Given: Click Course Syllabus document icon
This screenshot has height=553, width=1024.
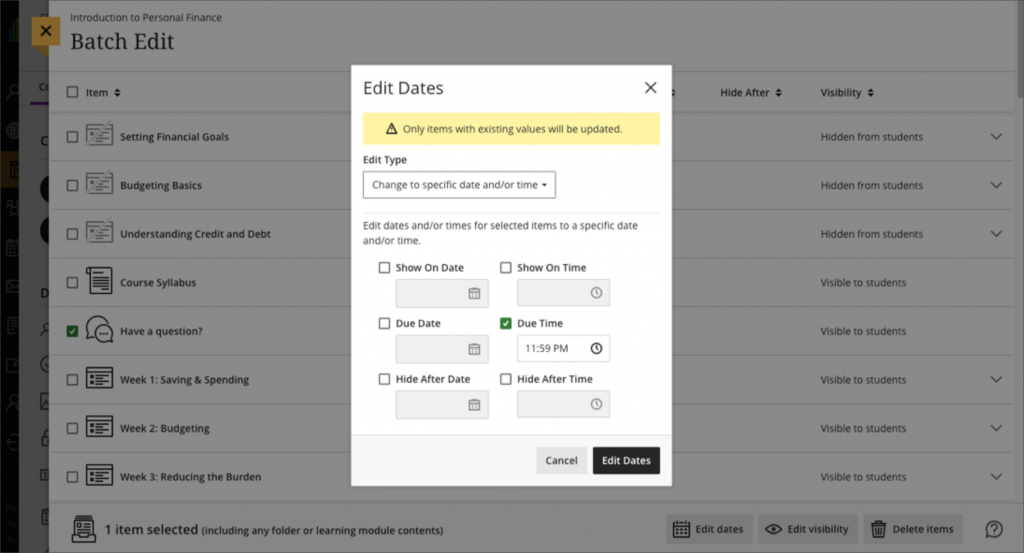Looking at the screenshot, I should coord(99,281).
